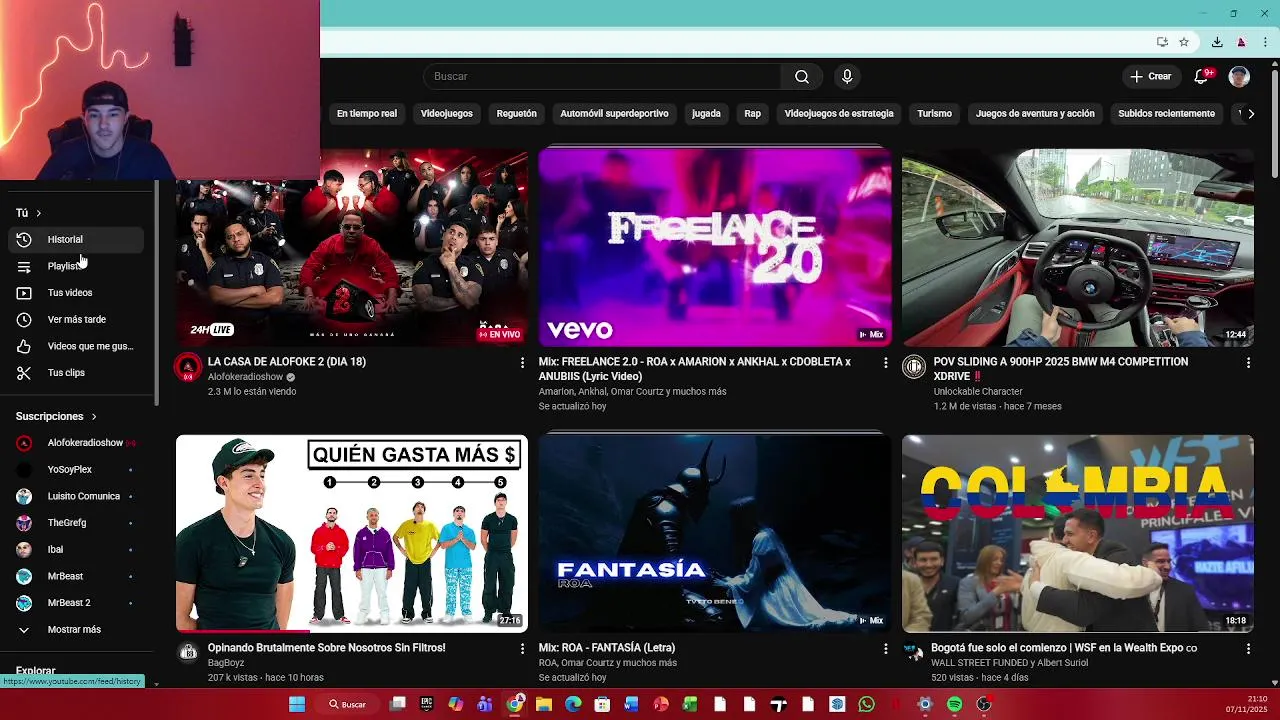Expand the Tú section chevron

tap(39, 213)
